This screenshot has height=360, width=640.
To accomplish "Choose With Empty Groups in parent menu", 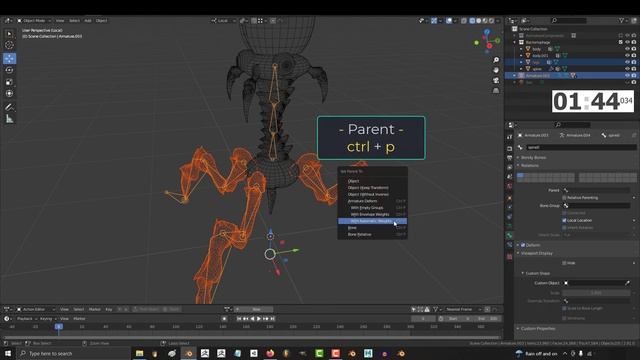I will click(x=372, y=208).
